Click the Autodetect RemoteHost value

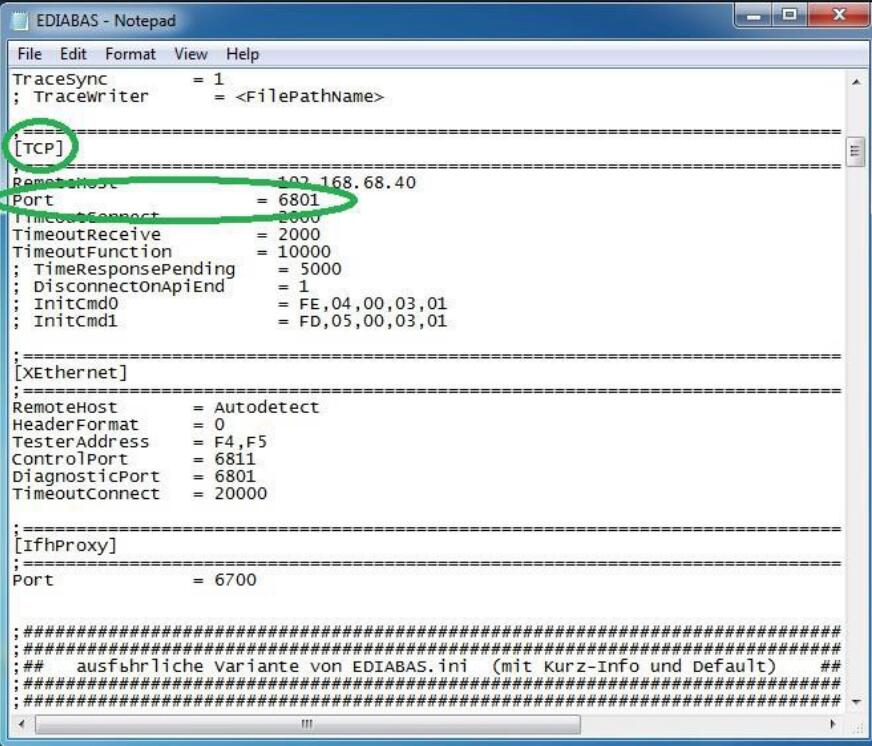[x=267, y=407]
